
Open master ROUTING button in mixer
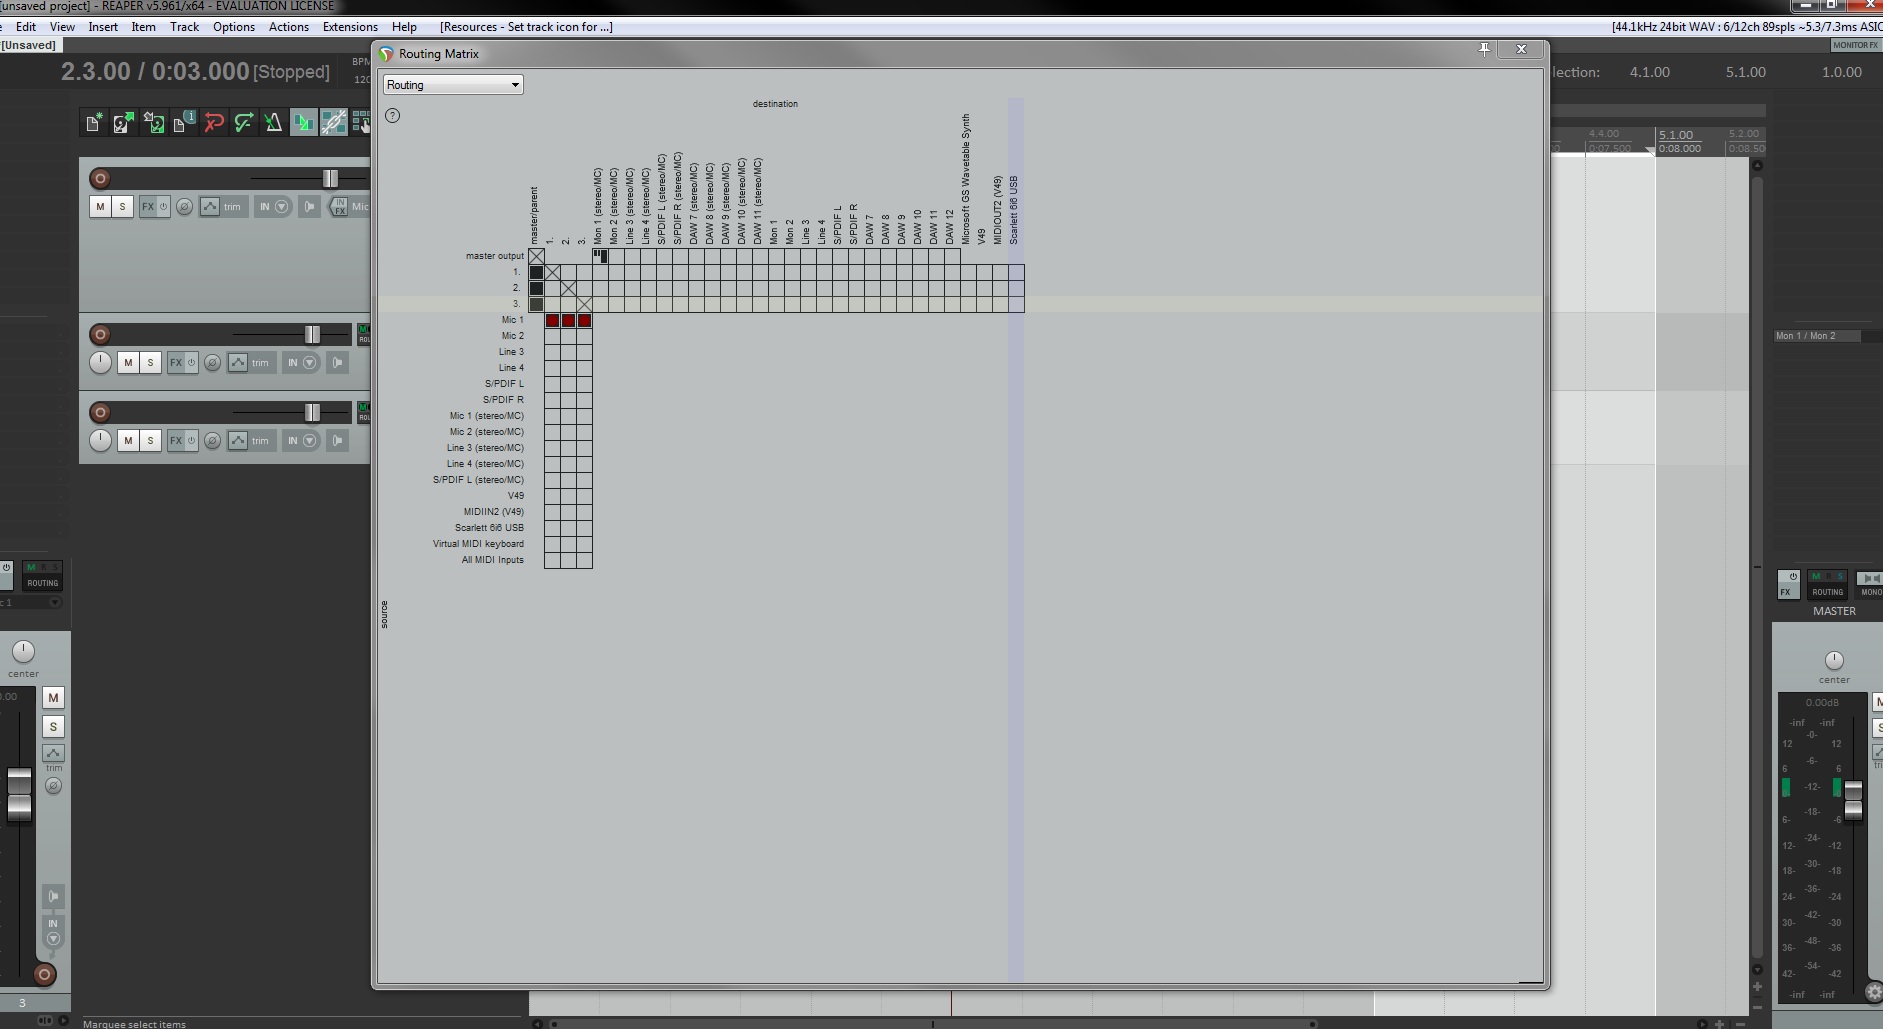[x=1827, y=584]
